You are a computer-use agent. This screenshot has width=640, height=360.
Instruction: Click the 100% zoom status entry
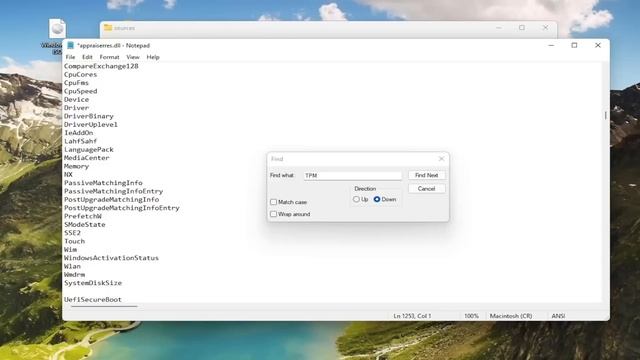[471, 316]
